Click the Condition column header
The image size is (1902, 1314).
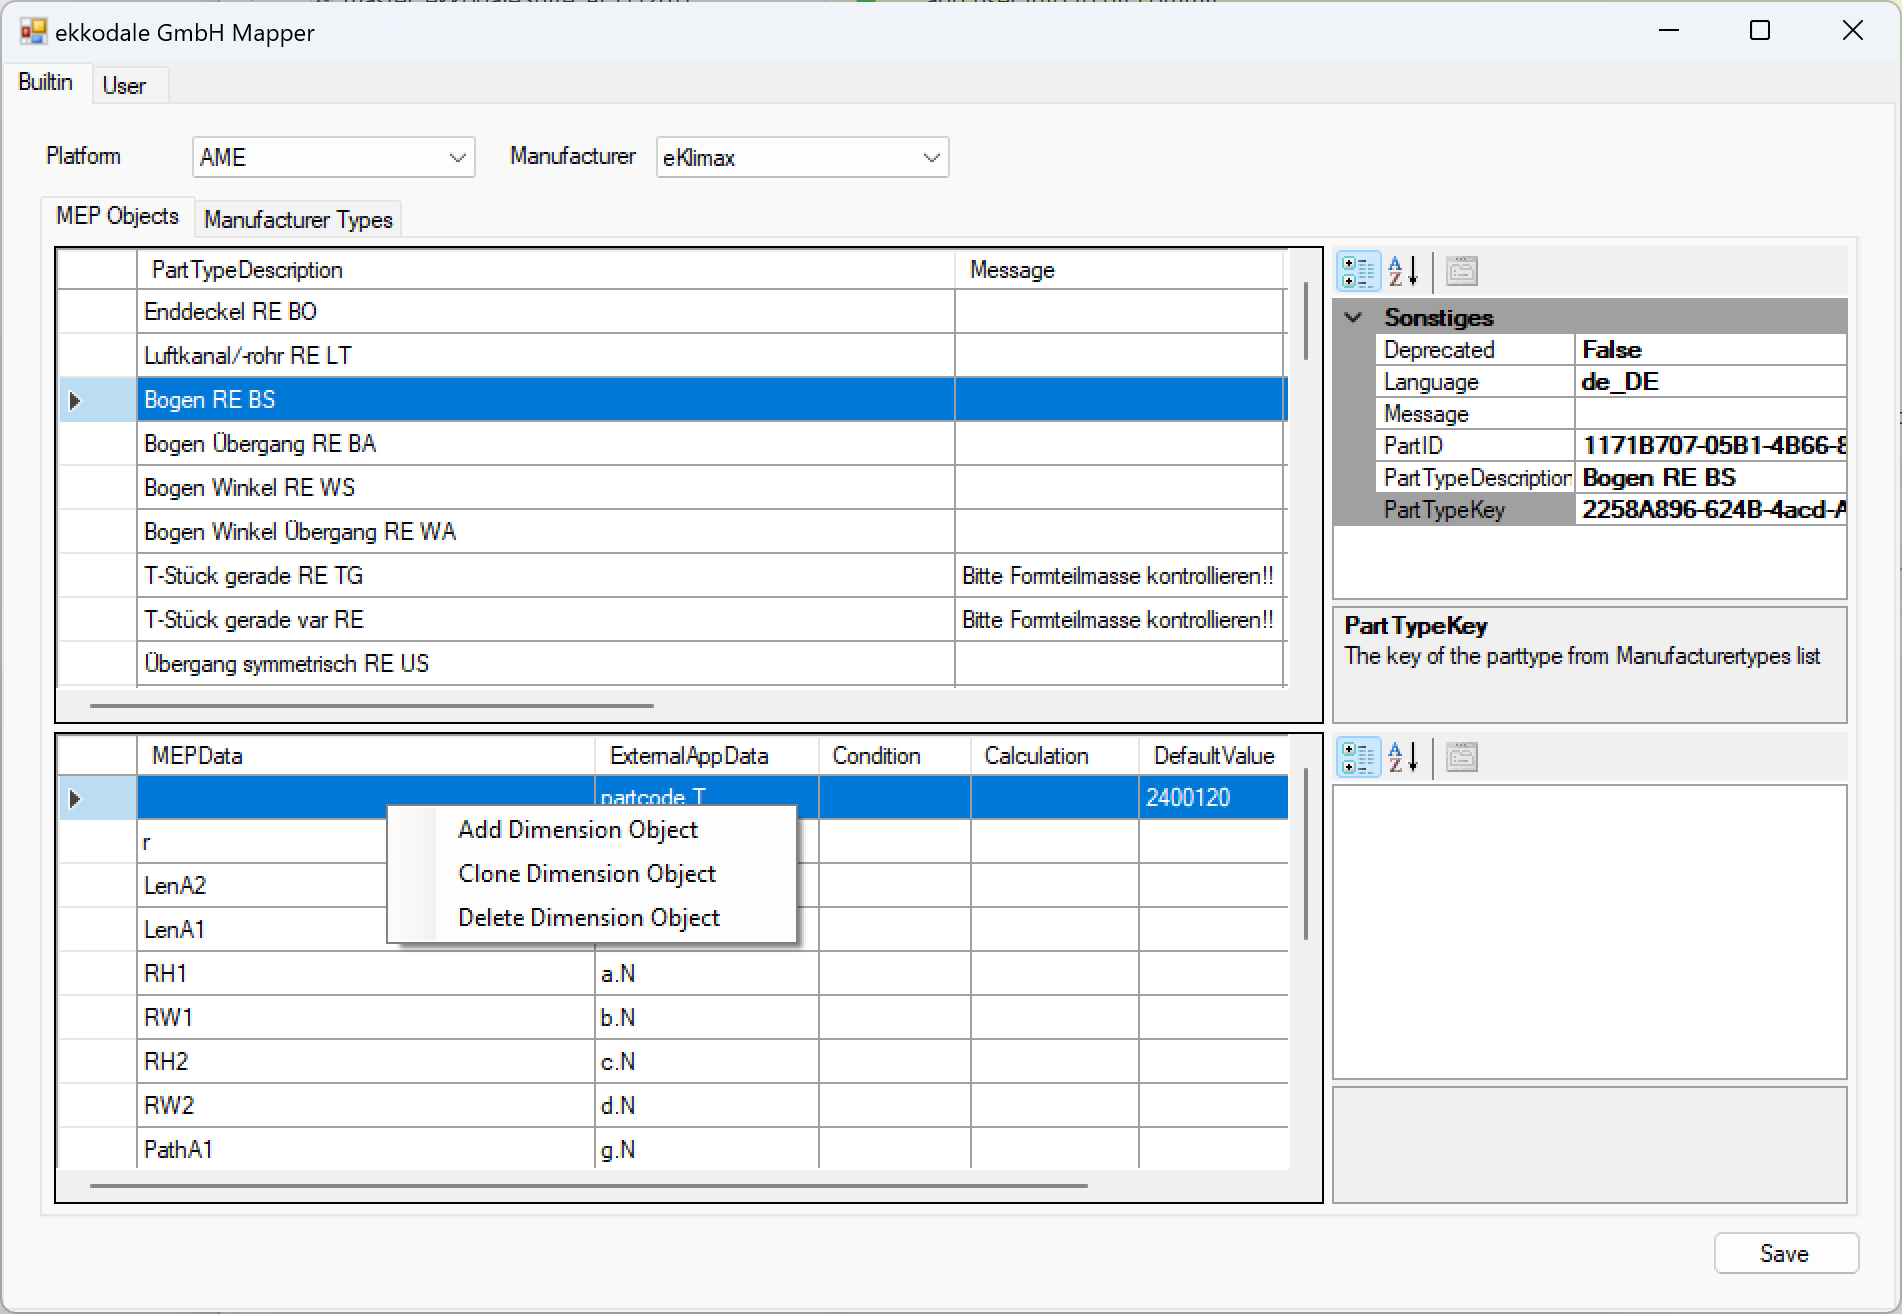[895, 756]
